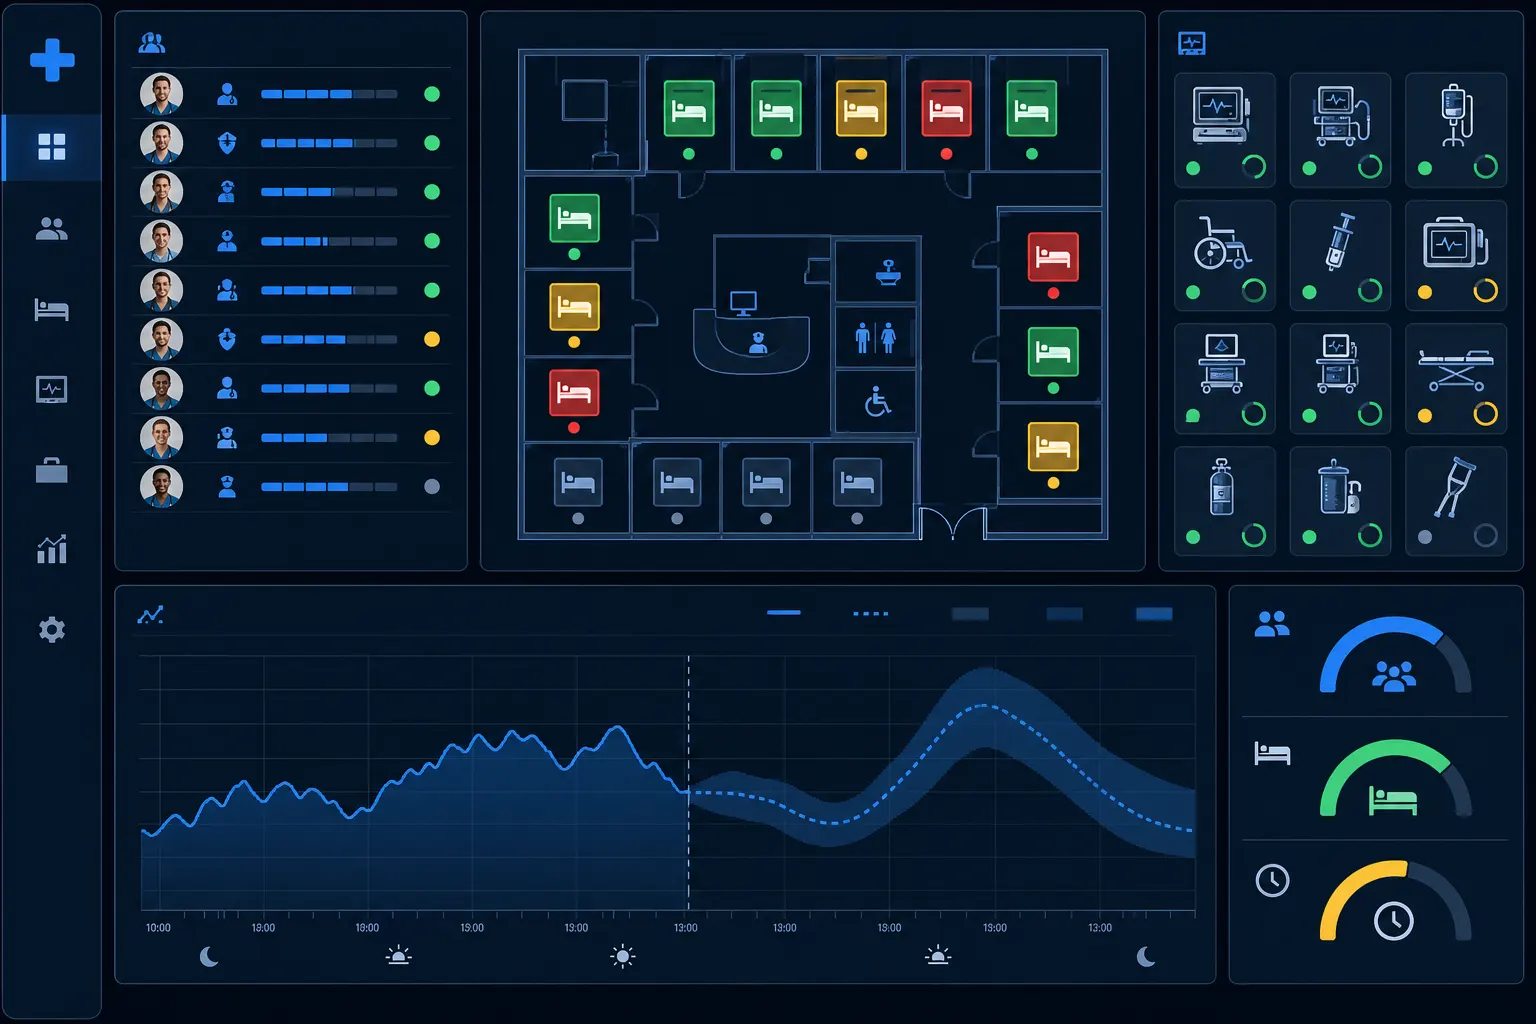Click the trend chart panel header icon

click(x=150, y=615)
